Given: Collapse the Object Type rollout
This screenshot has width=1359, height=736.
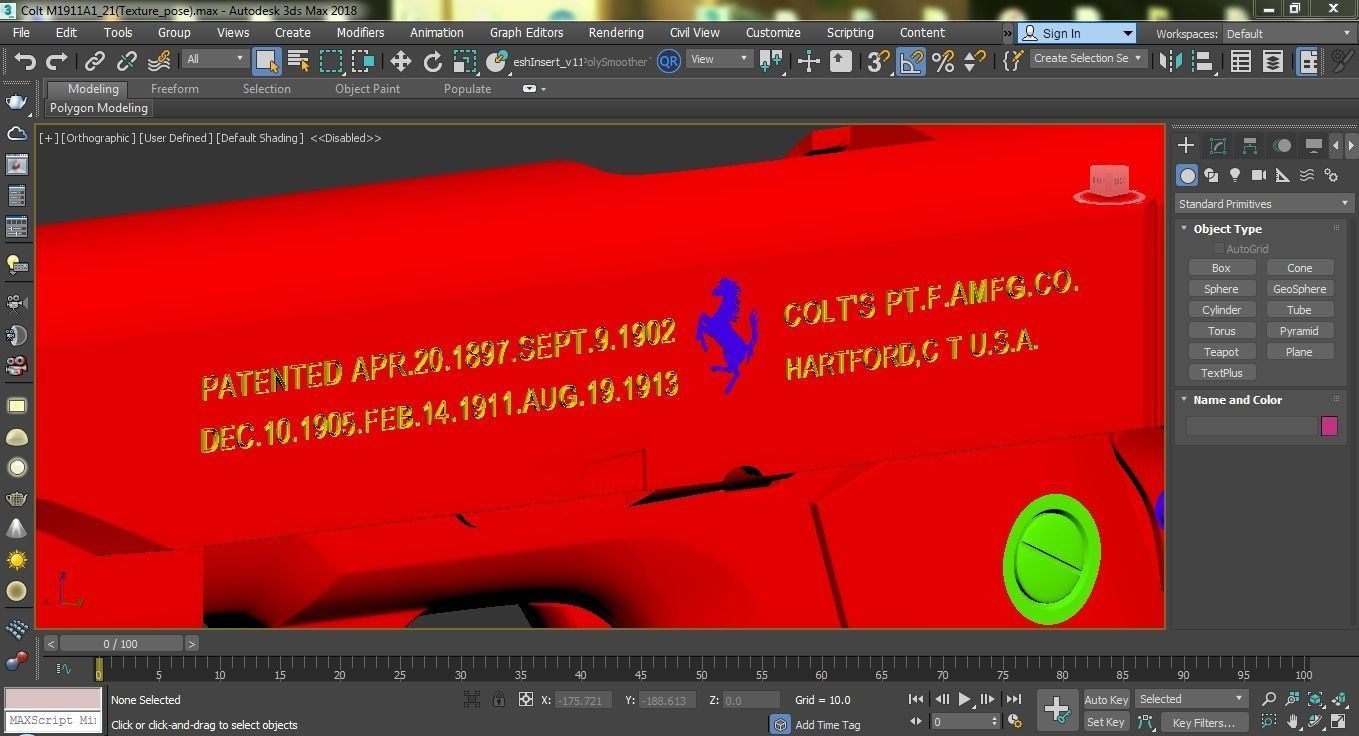Looking at the screenshot, I should (x=1227, y=229).
